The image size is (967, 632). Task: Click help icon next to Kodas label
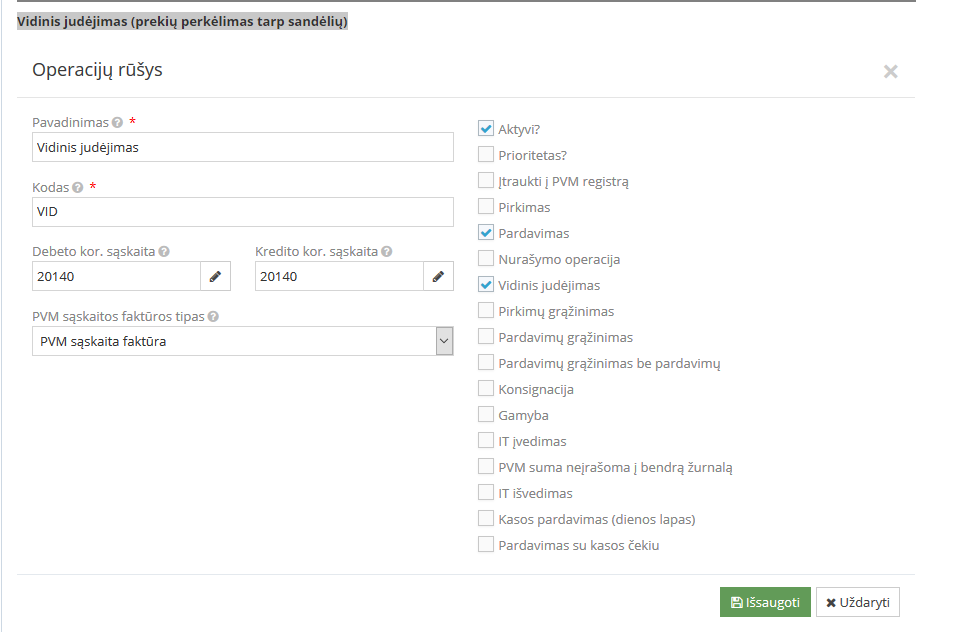(x=78, y=187)
